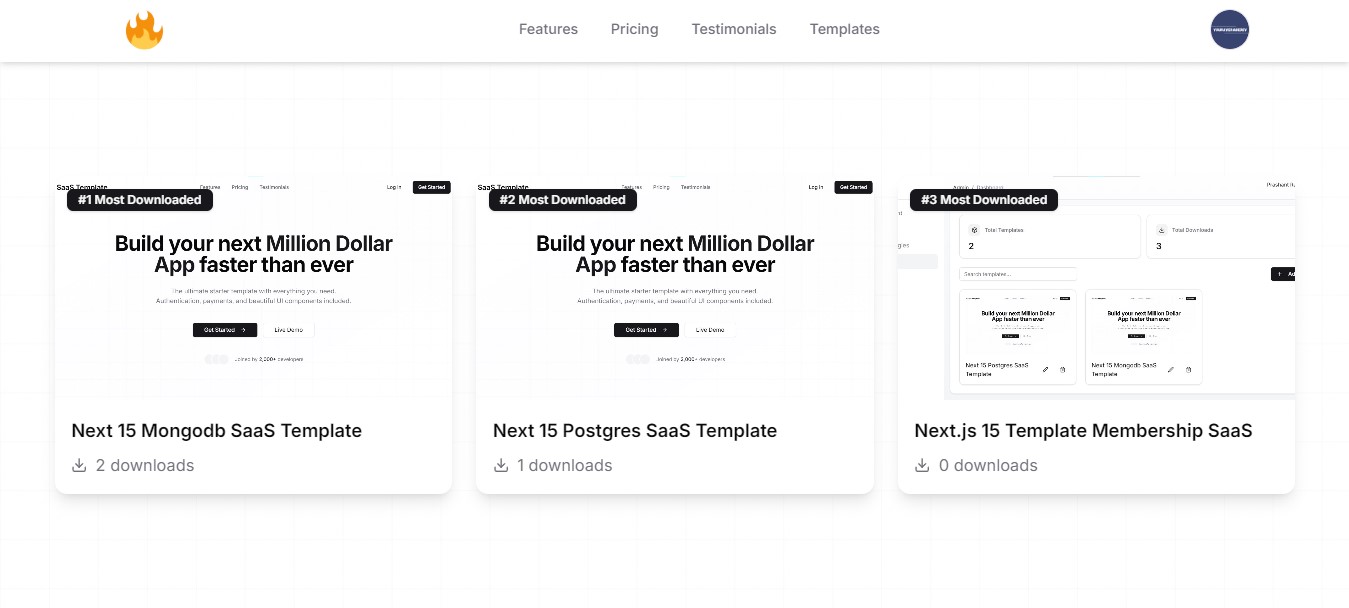Select the Mongodb template preview image
Viewport: 1349px width, 608px height.
[253, 300]
